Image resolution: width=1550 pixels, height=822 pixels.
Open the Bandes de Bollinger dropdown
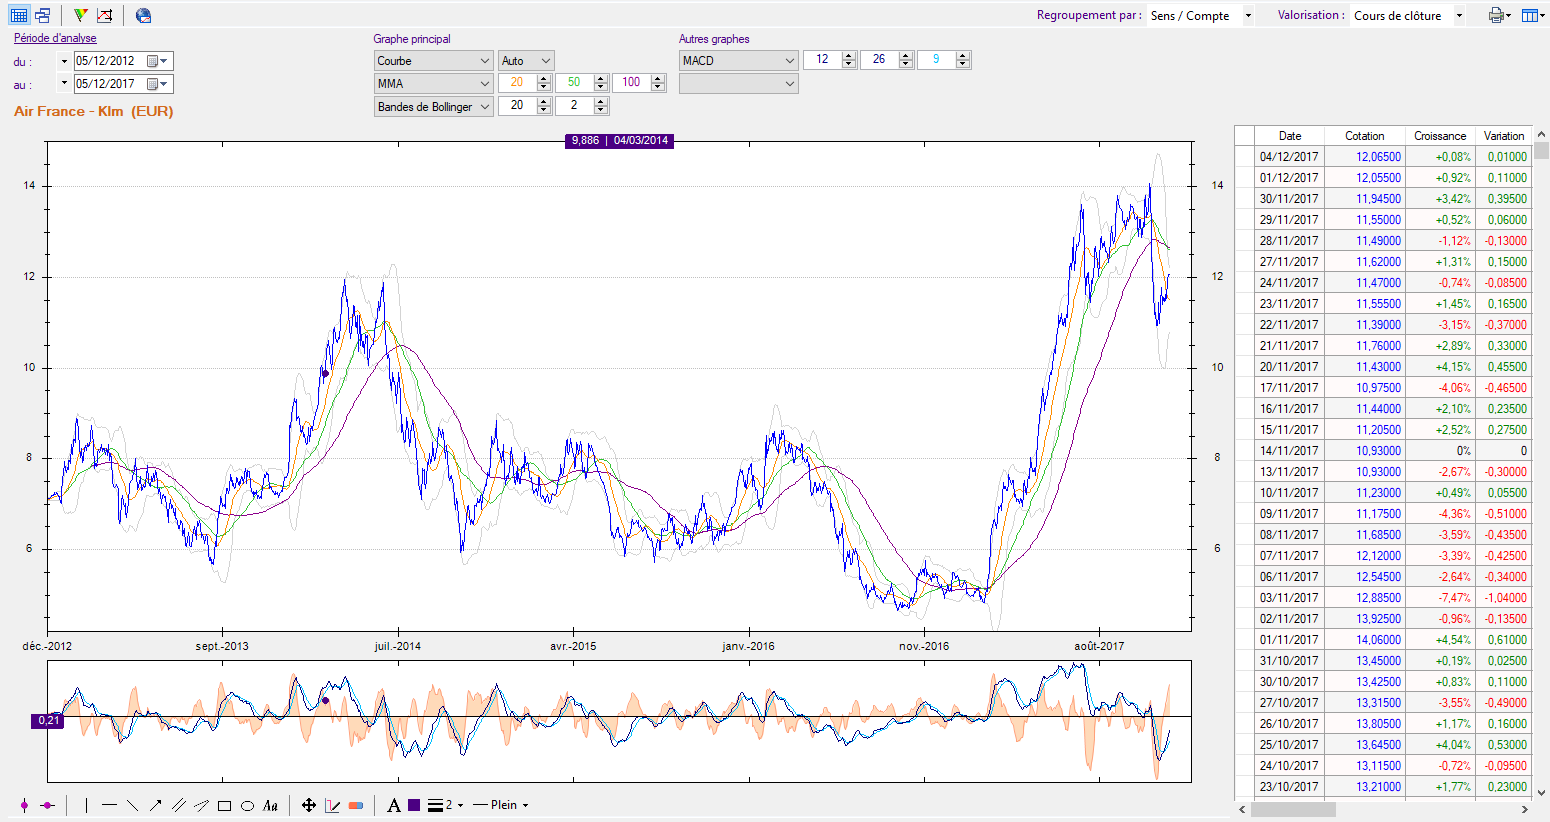click(x=433, y=106)
